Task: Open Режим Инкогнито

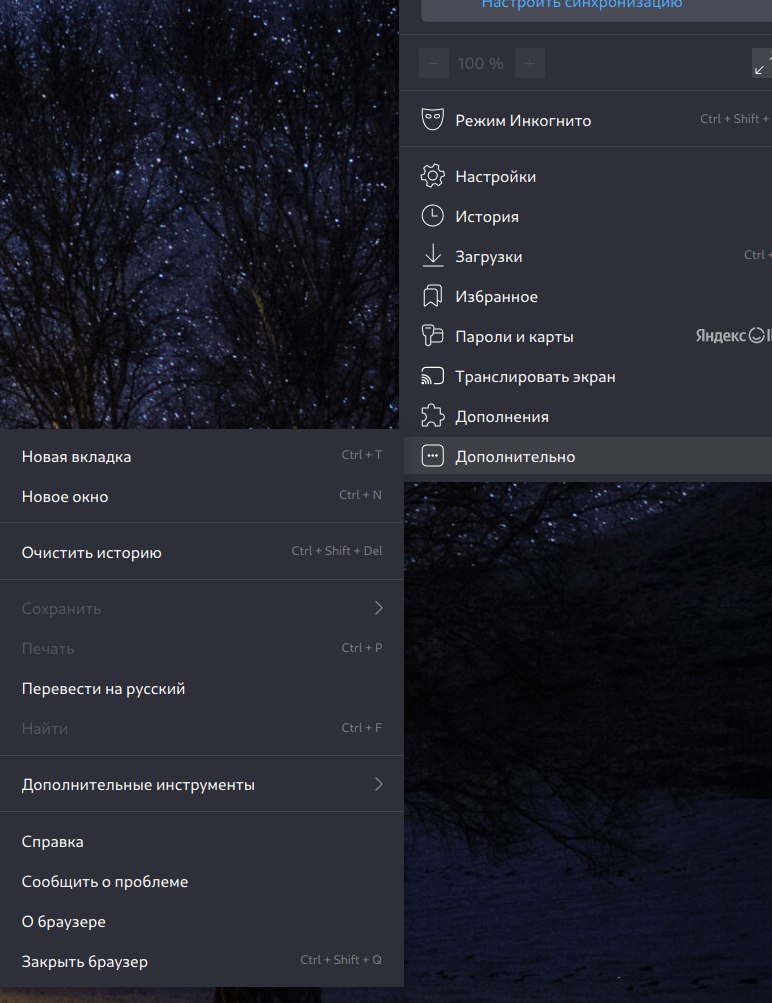Action: pyautogui.click(x=588, y=120)
